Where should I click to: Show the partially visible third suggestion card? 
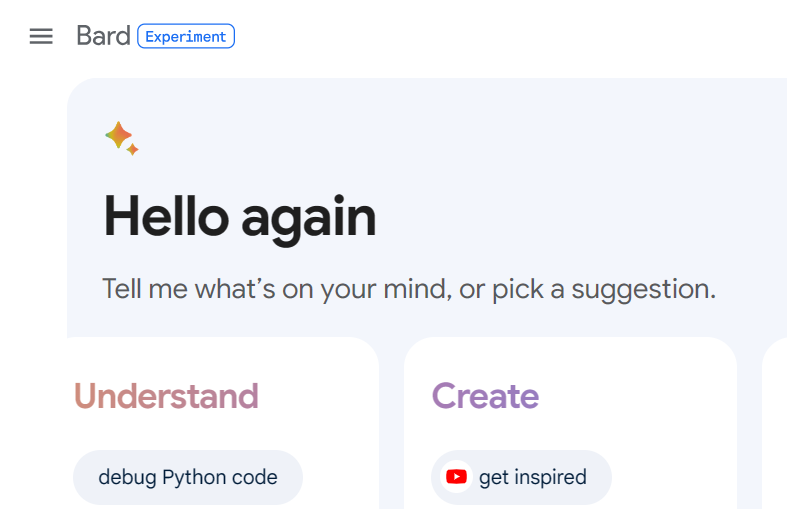774,423
